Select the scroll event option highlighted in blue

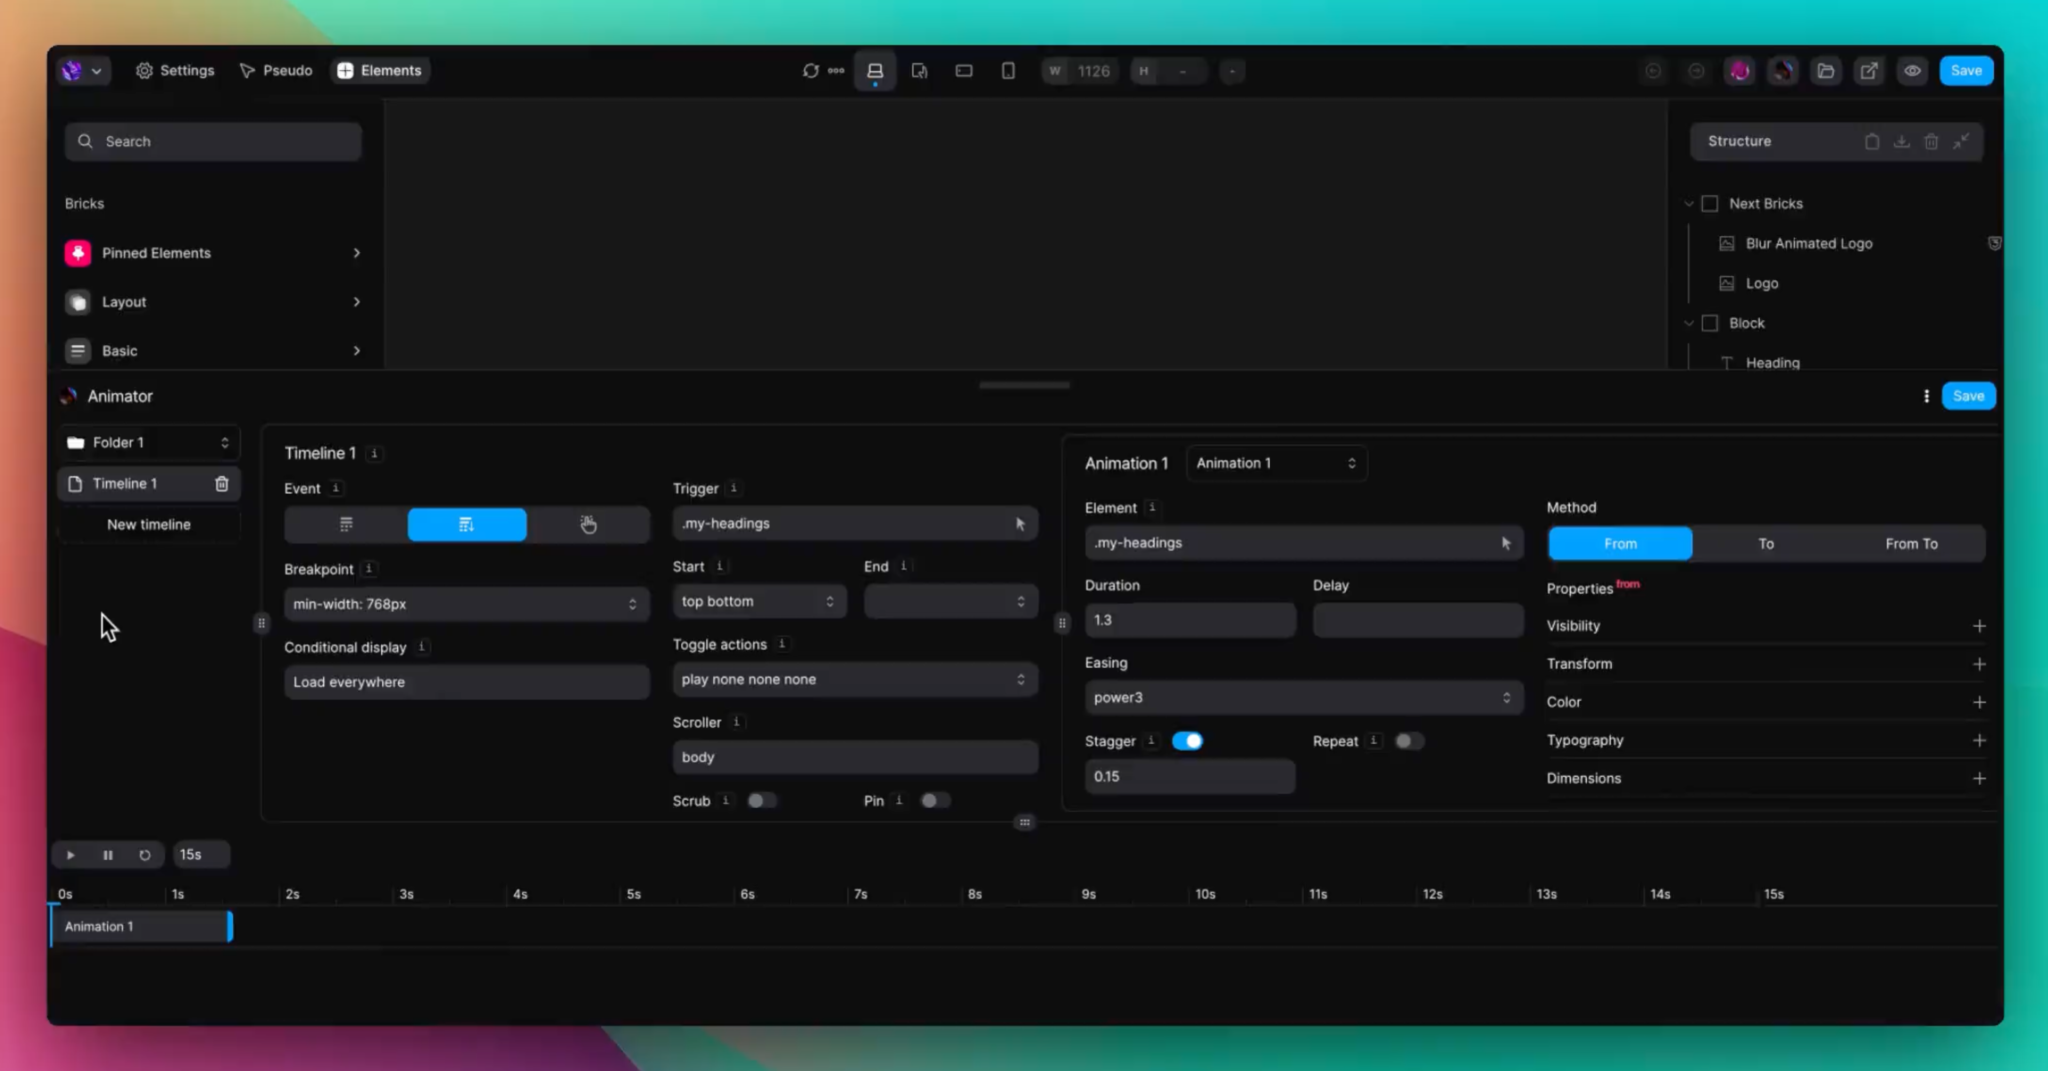pyautogui.click(x=467, y=525)
